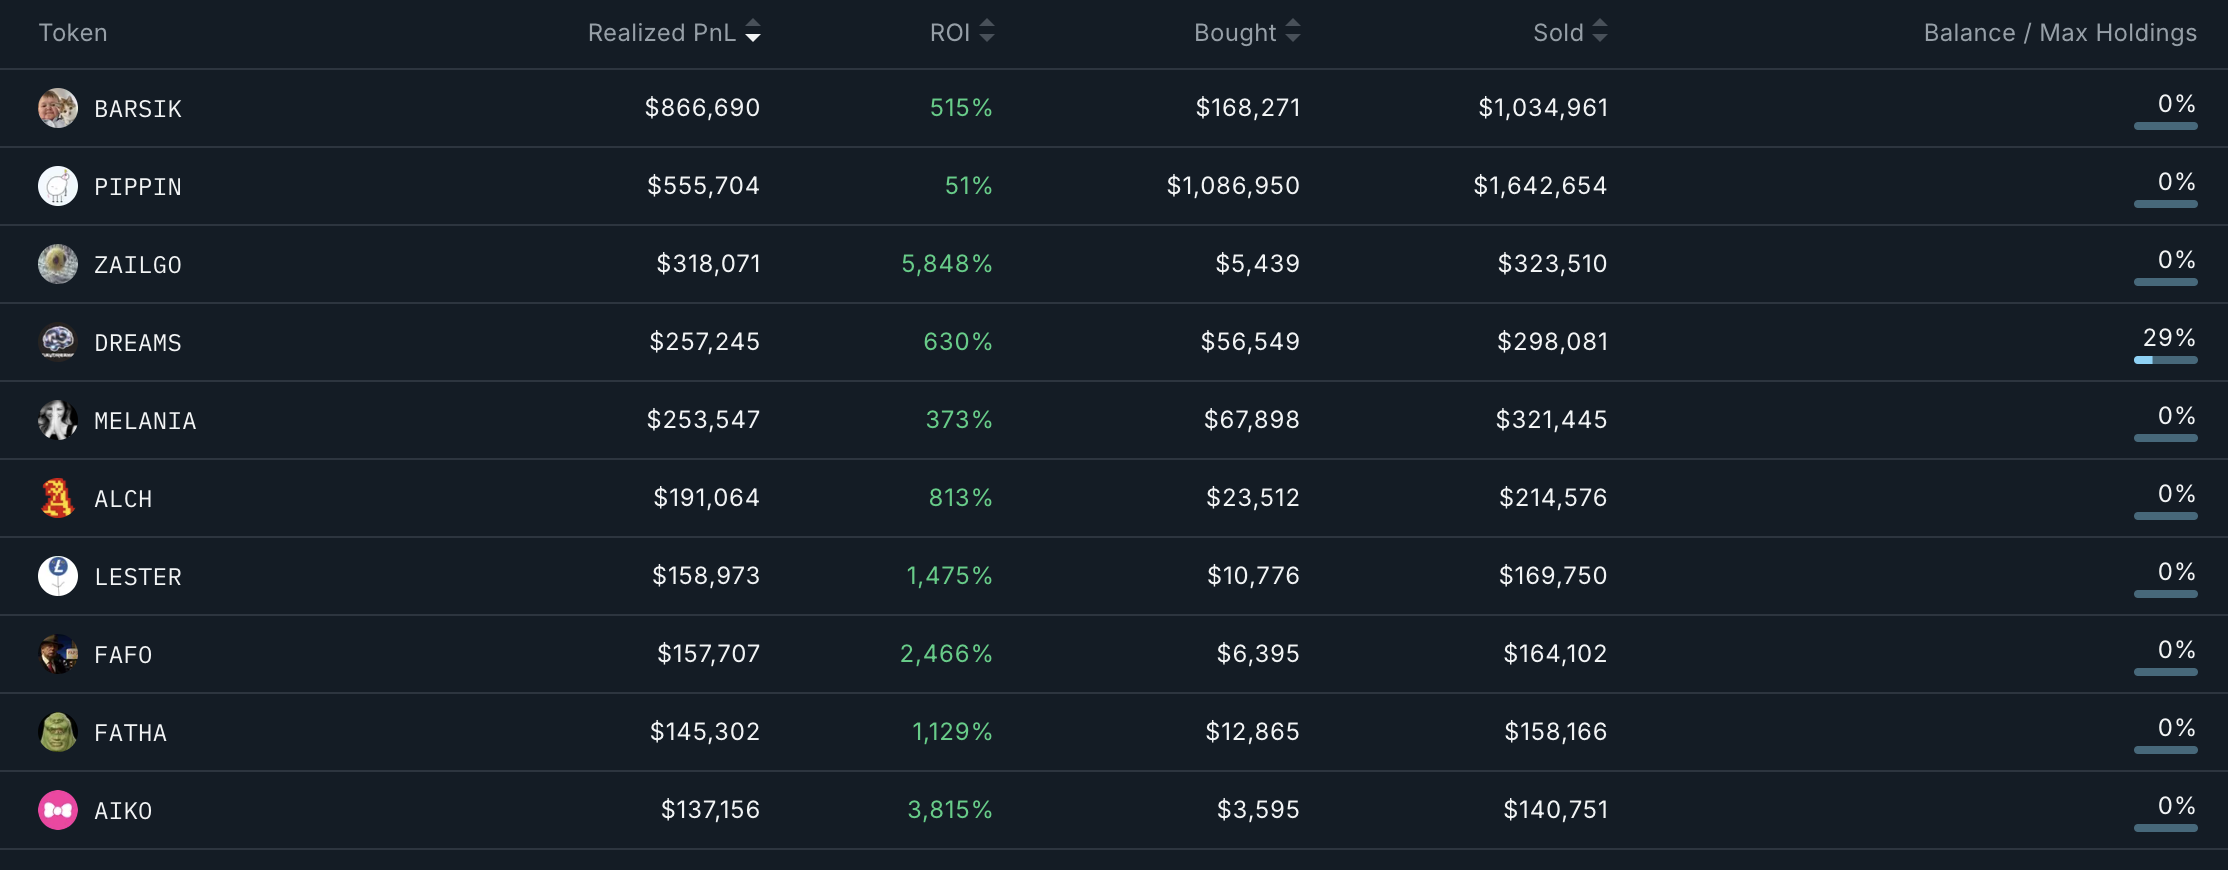Click Balance / Max Holdings header
This screenshot has height=870, width=2228.
click(x=2060, y=33)
